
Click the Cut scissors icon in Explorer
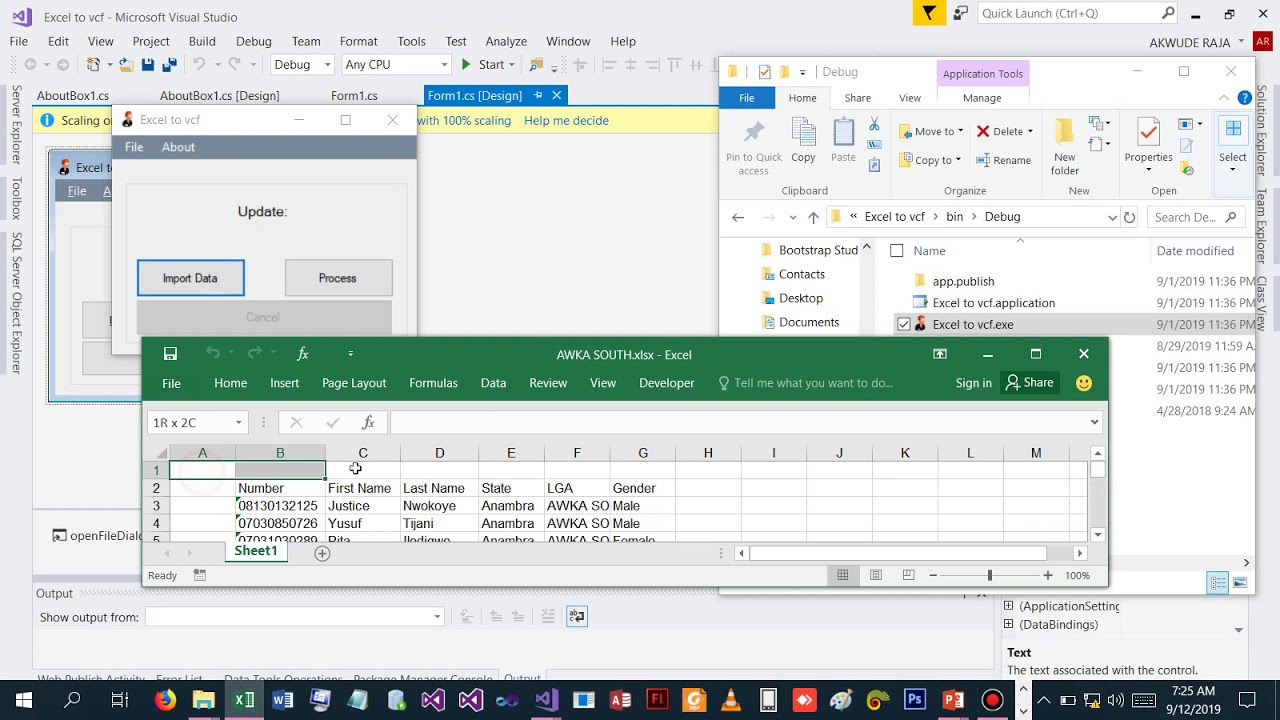[x=874, y=124]
